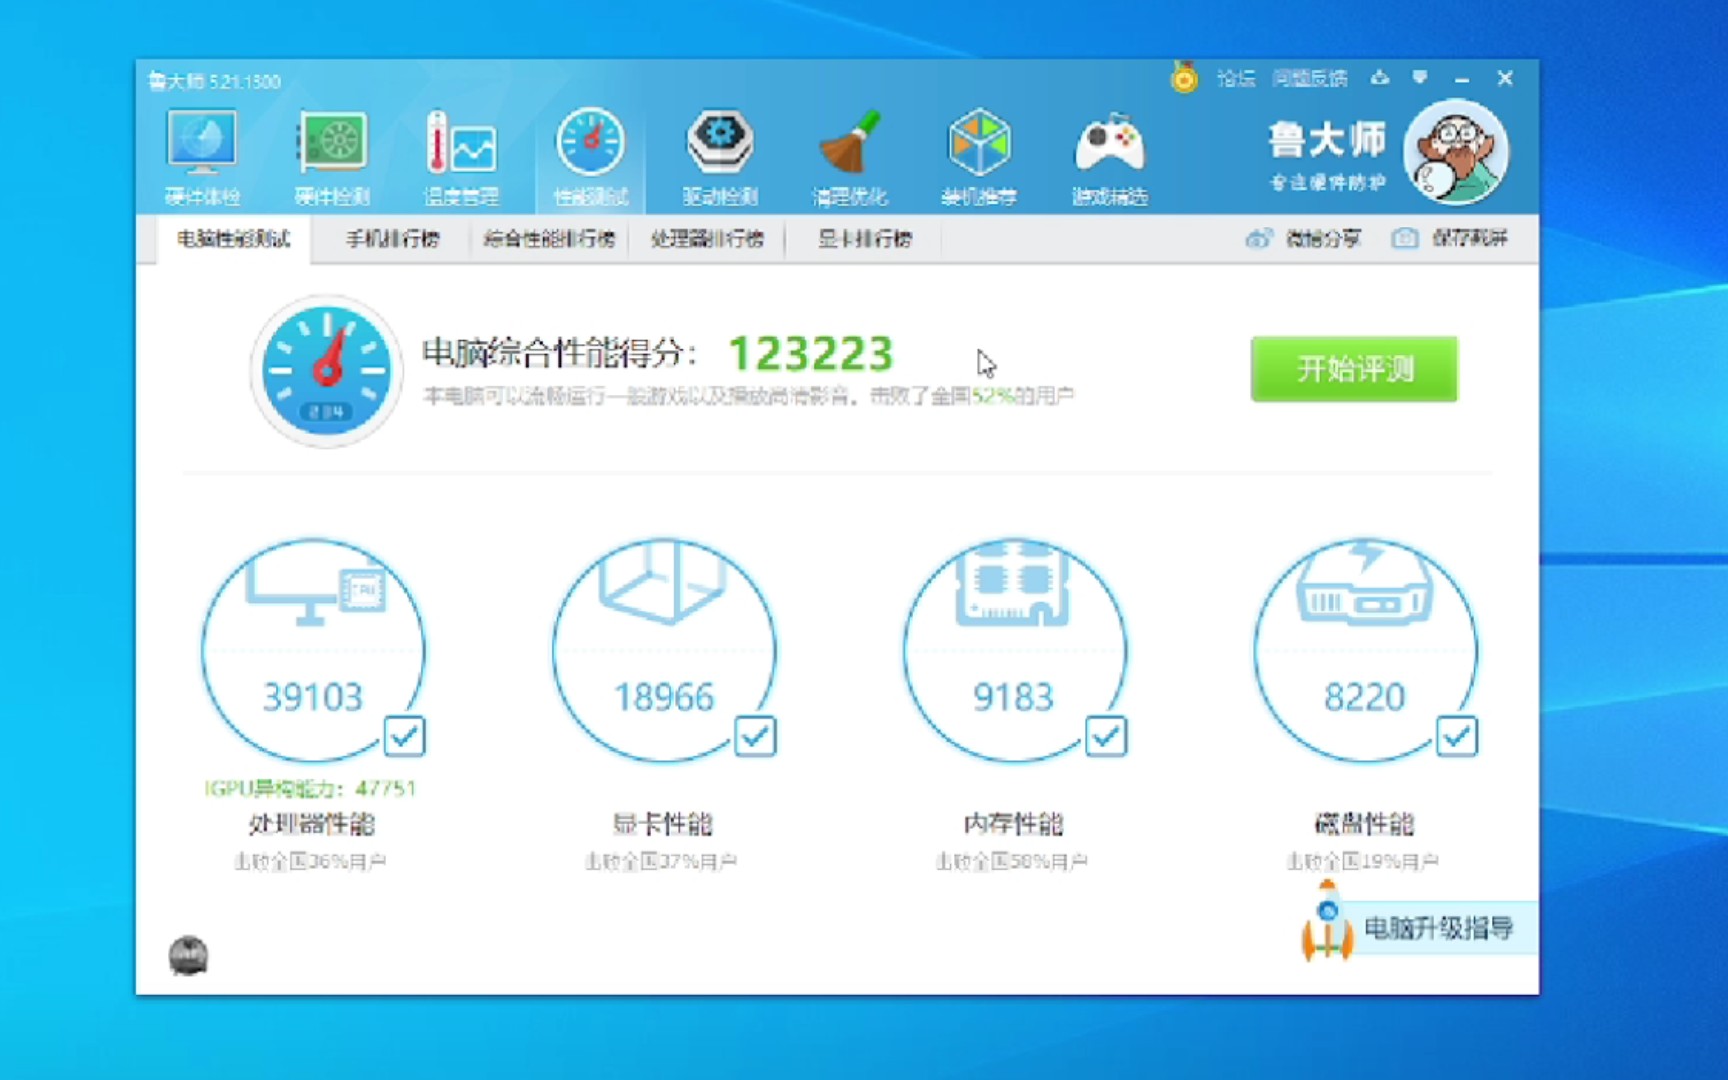
Task: Click 电脑升级指导 upgrade guide button
Action: 1438,928
